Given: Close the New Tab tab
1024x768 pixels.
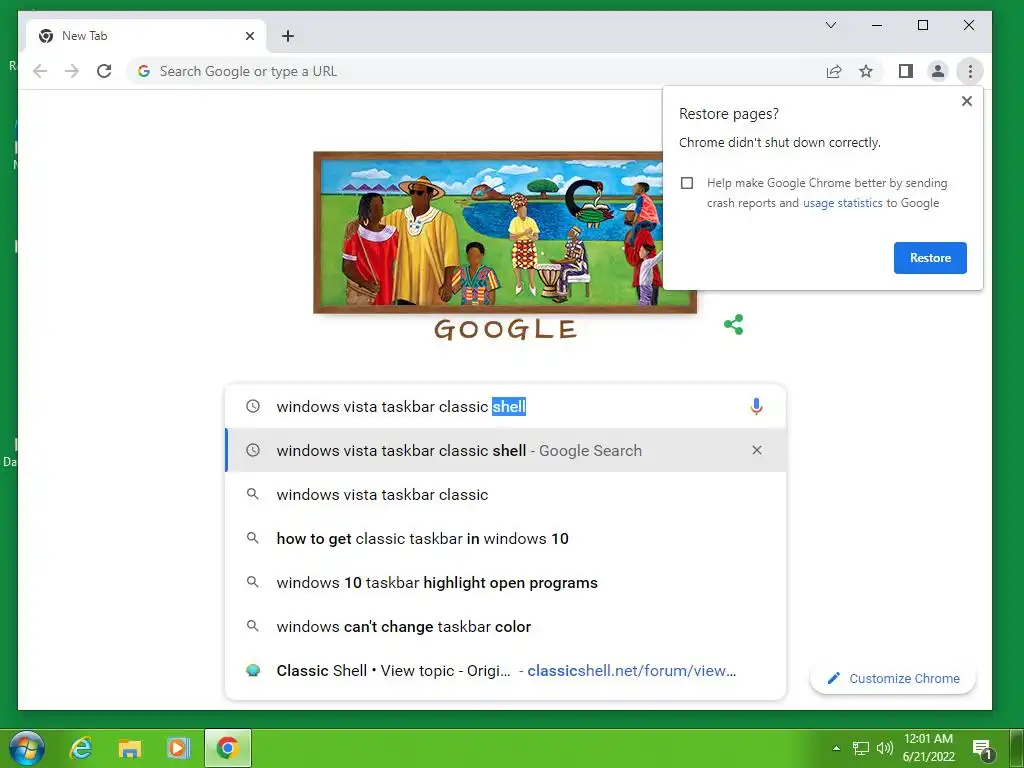Looking at the screenshot, I should click(x=249, y=36).
